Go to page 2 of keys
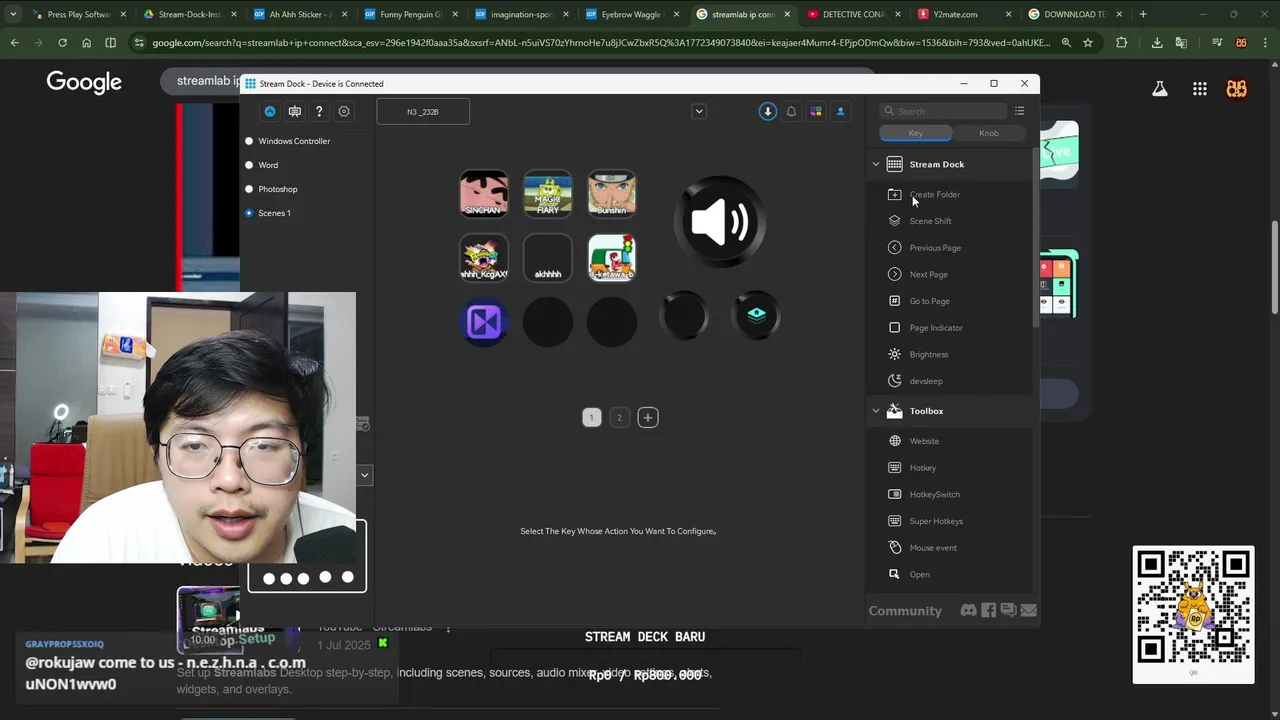 [x=619, y=417]
